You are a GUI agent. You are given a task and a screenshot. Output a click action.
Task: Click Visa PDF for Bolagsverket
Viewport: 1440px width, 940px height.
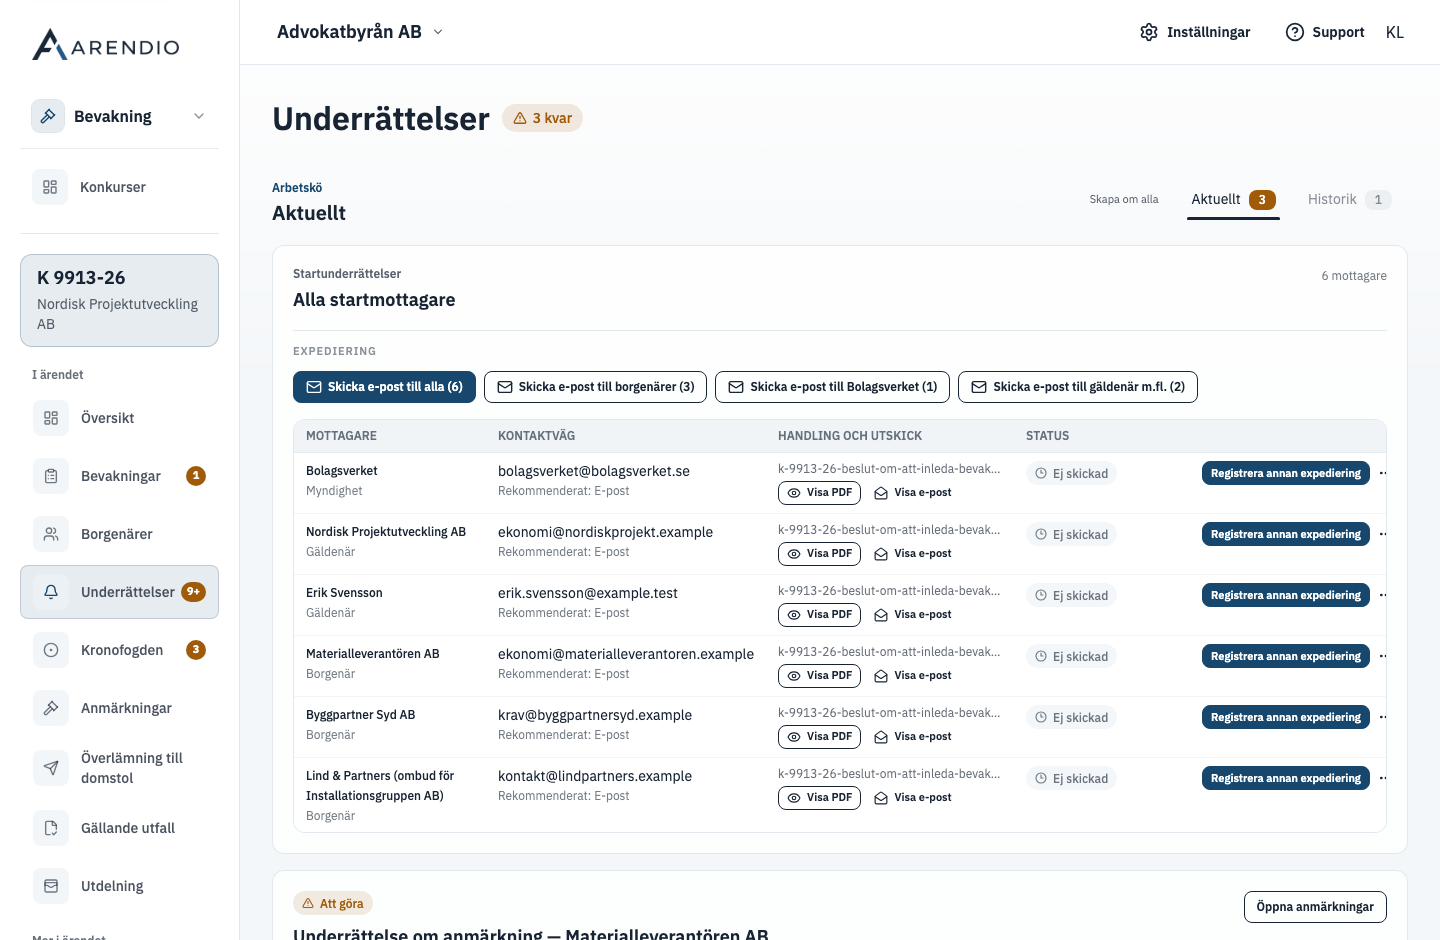[x=819, y=493]
